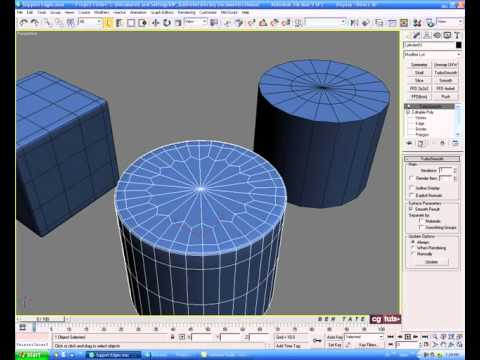Choose the Select and Move tool

(x=155, y=22)
